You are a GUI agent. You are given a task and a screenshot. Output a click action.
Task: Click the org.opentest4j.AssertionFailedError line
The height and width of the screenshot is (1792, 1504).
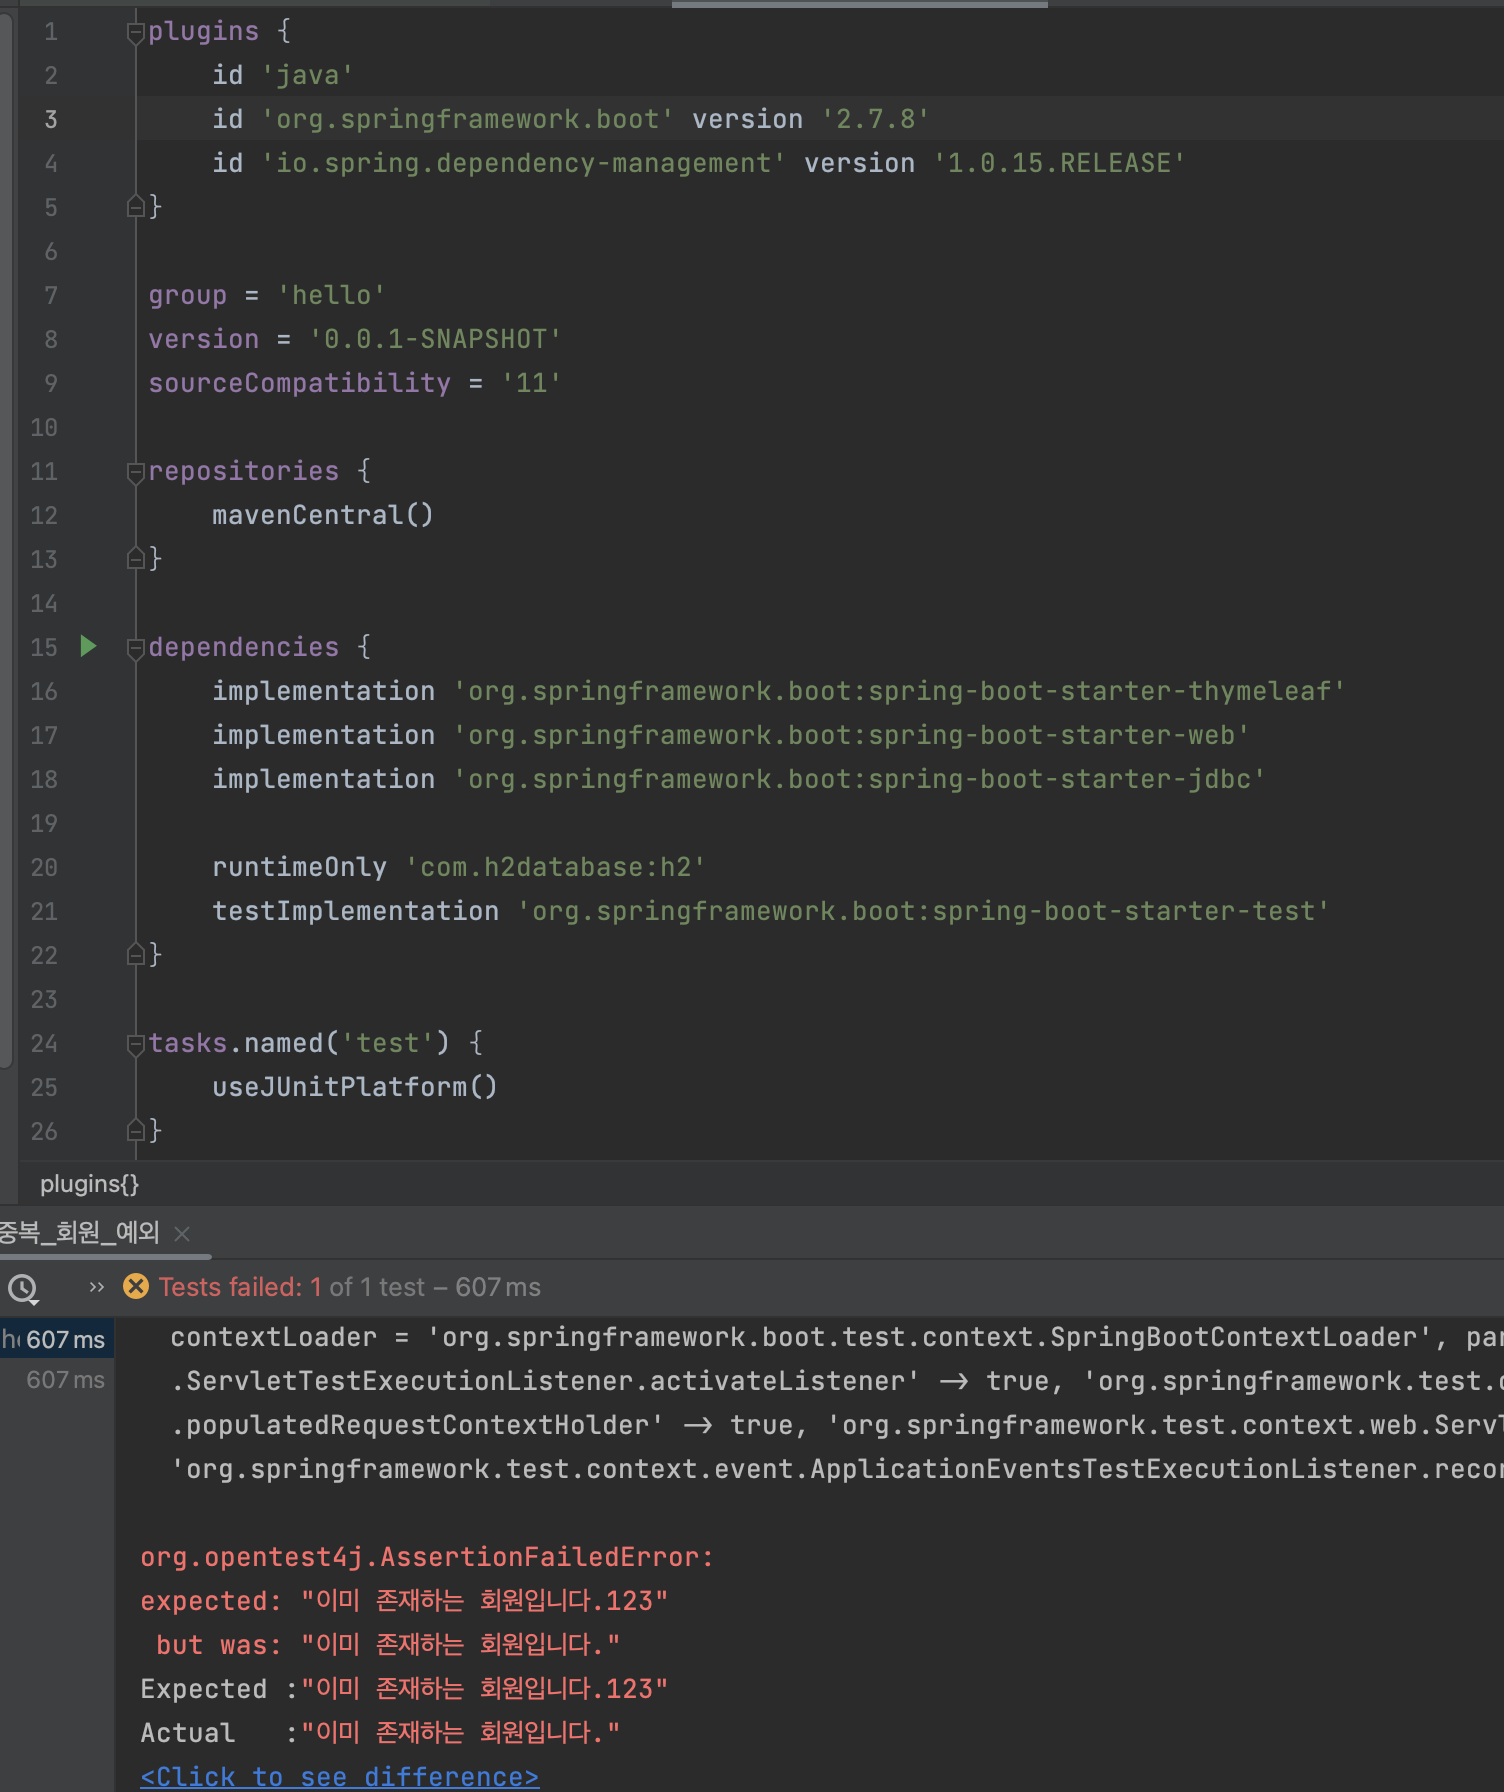pos(428,1557)
